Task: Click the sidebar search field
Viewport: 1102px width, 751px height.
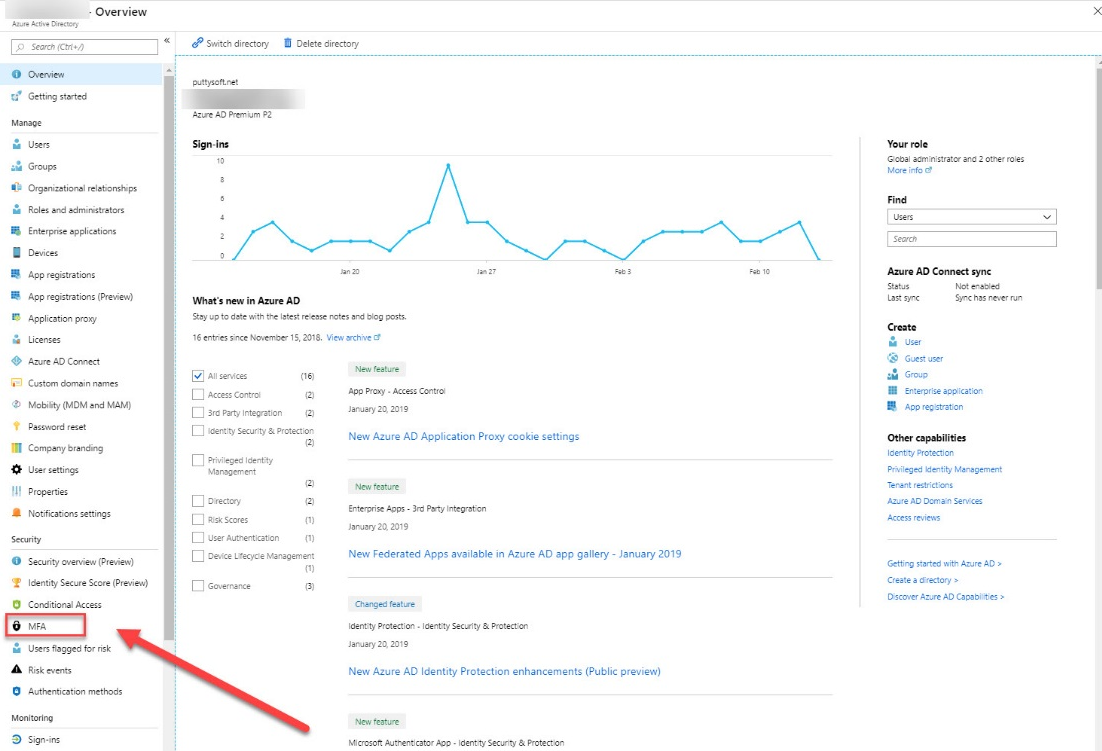Action: pos(84,47)
